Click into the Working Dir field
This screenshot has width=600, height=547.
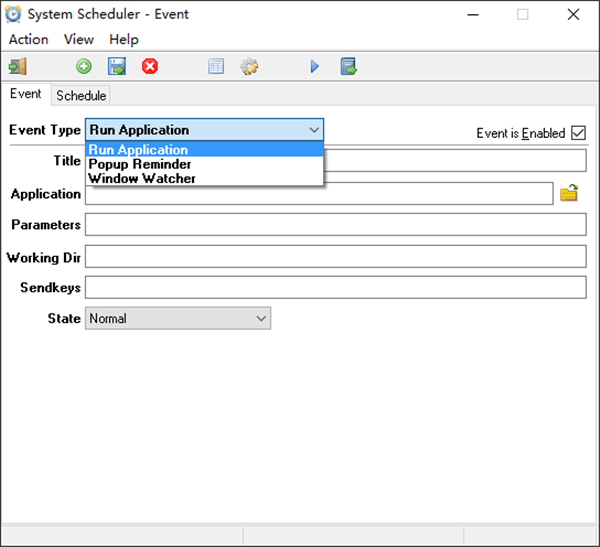pos(336,256)
